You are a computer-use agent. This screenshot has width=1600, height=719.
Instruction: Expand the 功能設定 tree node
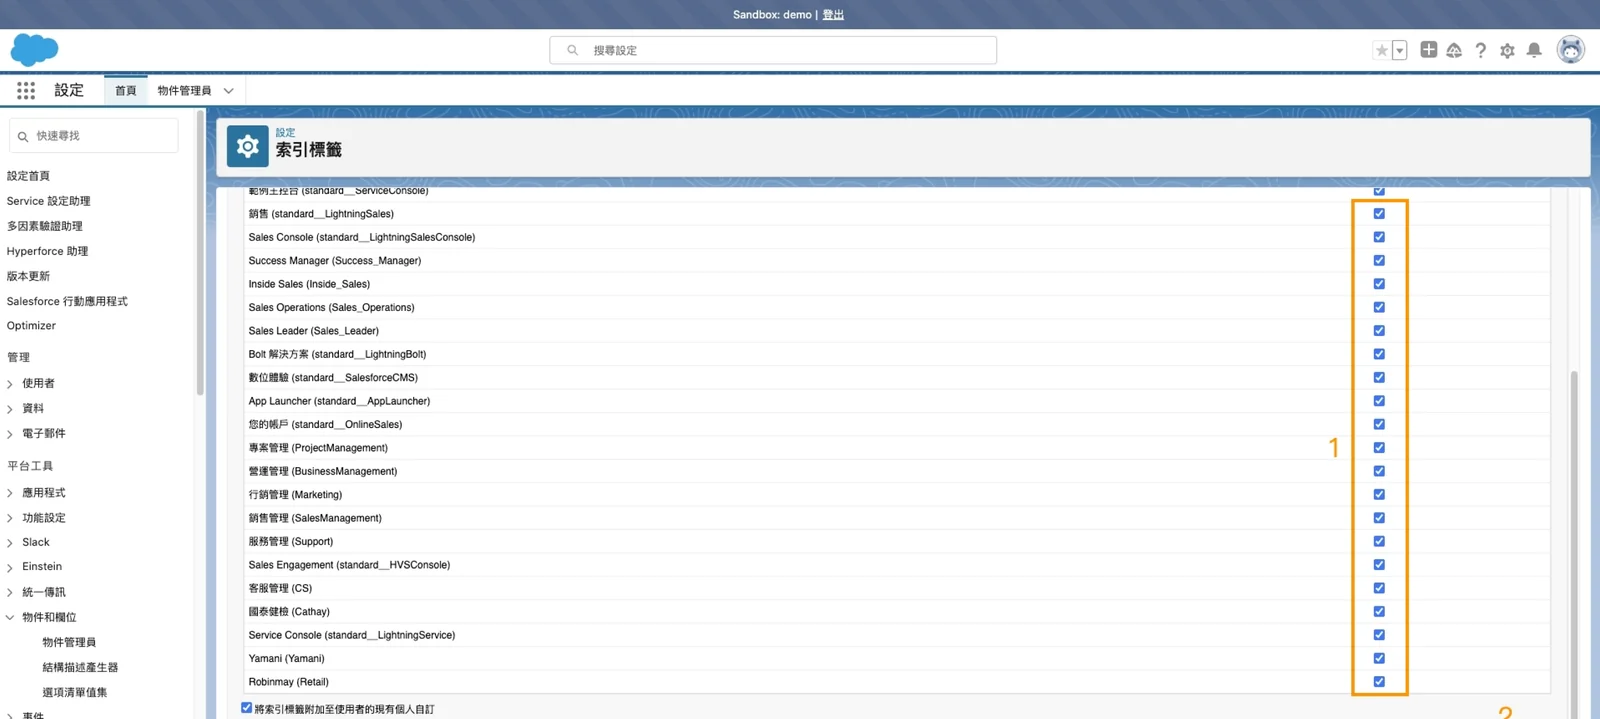(x=10, y=518)
